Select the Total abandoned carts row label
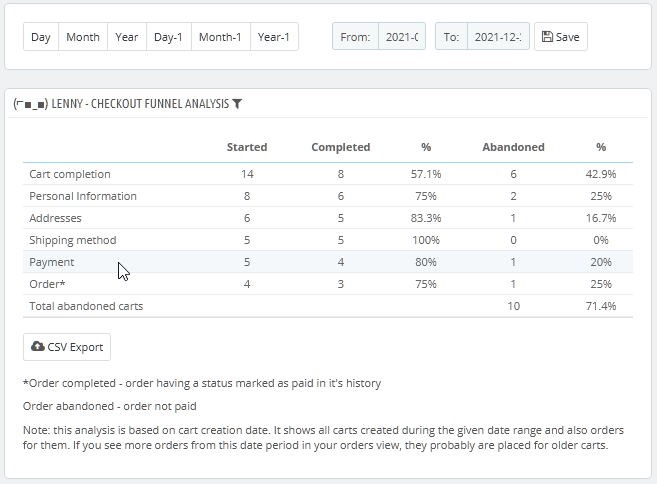657x484 pixels. pos(86,306)
